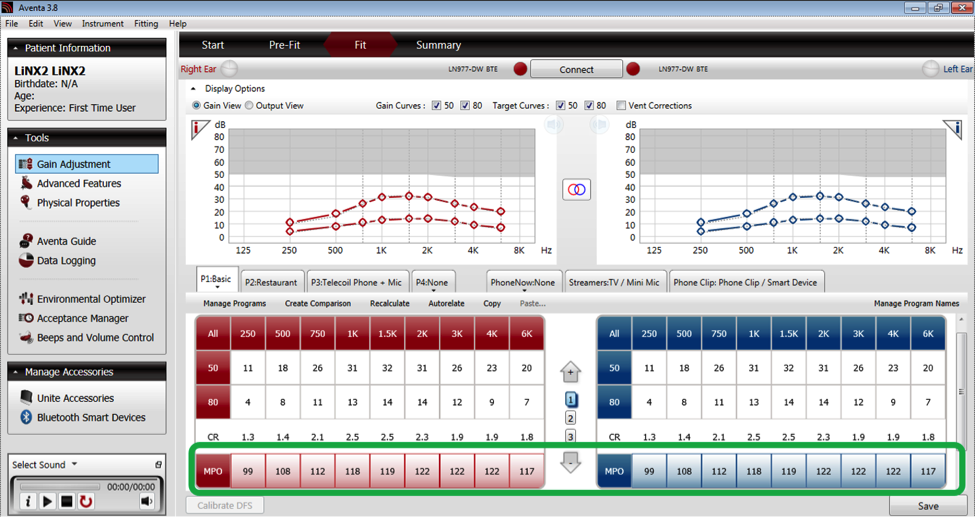Stop sound playback
The image size is (975, 517).
click(x=67, y=501)
